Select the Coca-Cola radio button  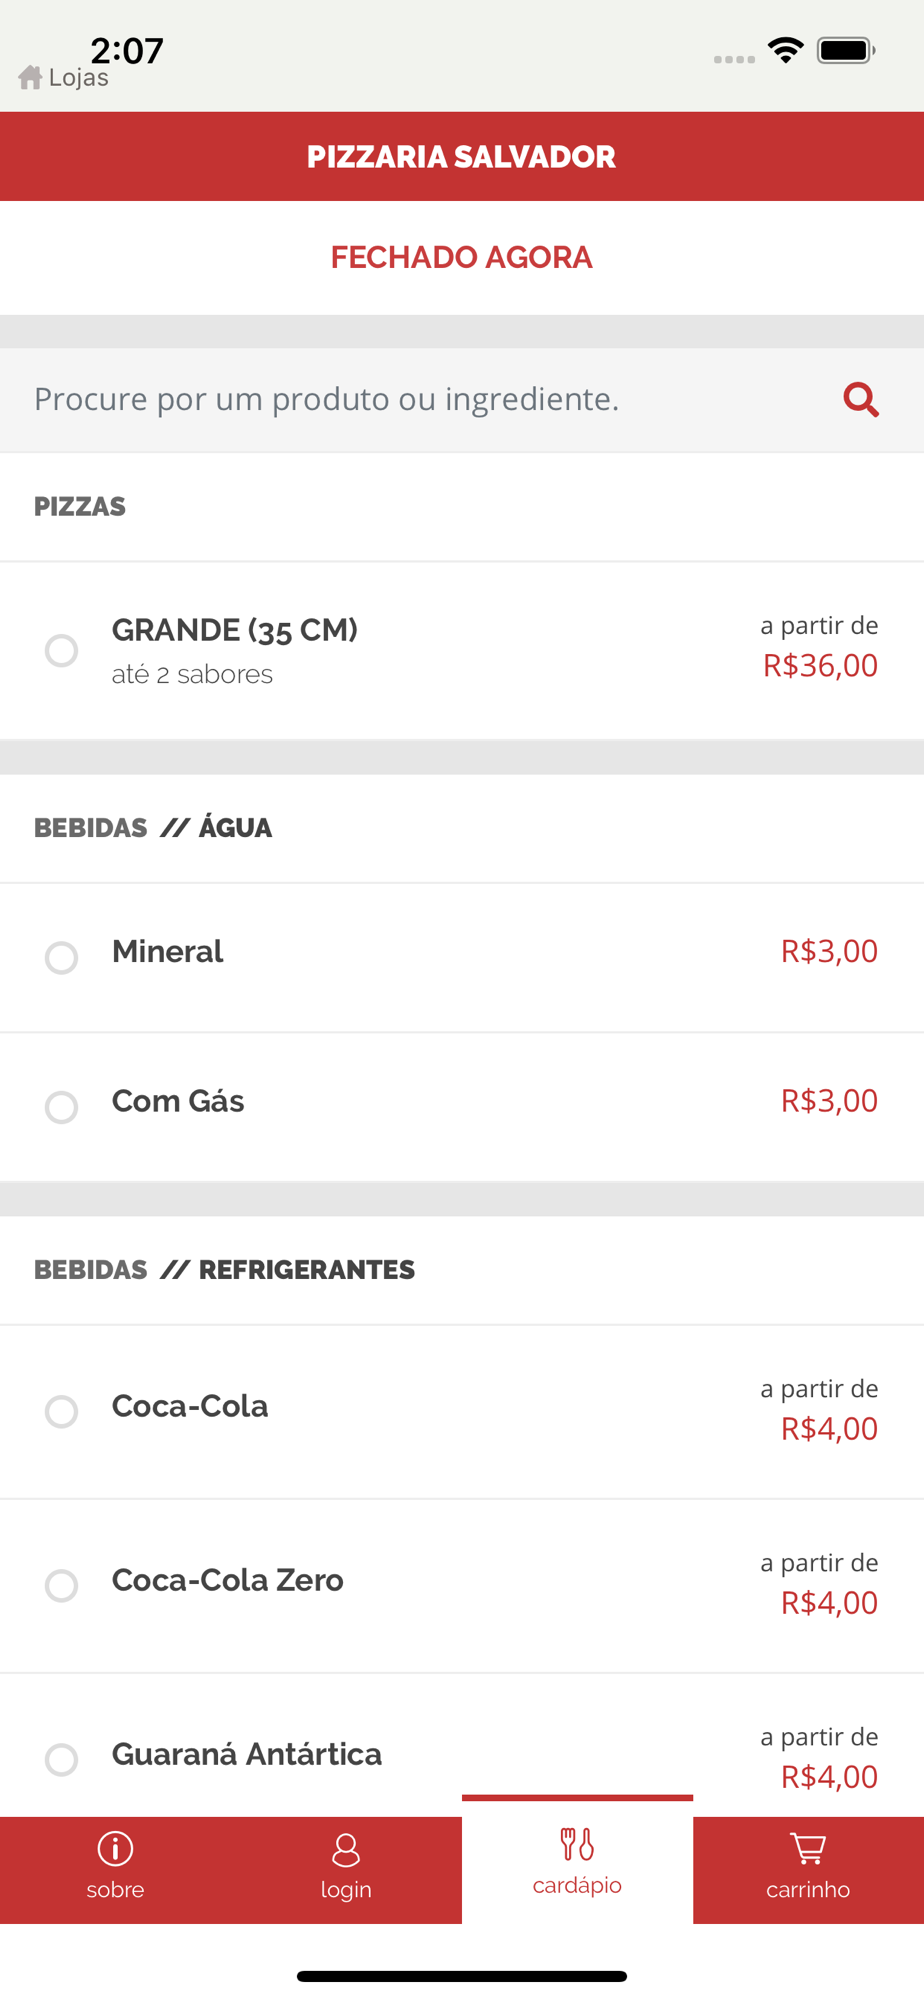pos(62,1411)
